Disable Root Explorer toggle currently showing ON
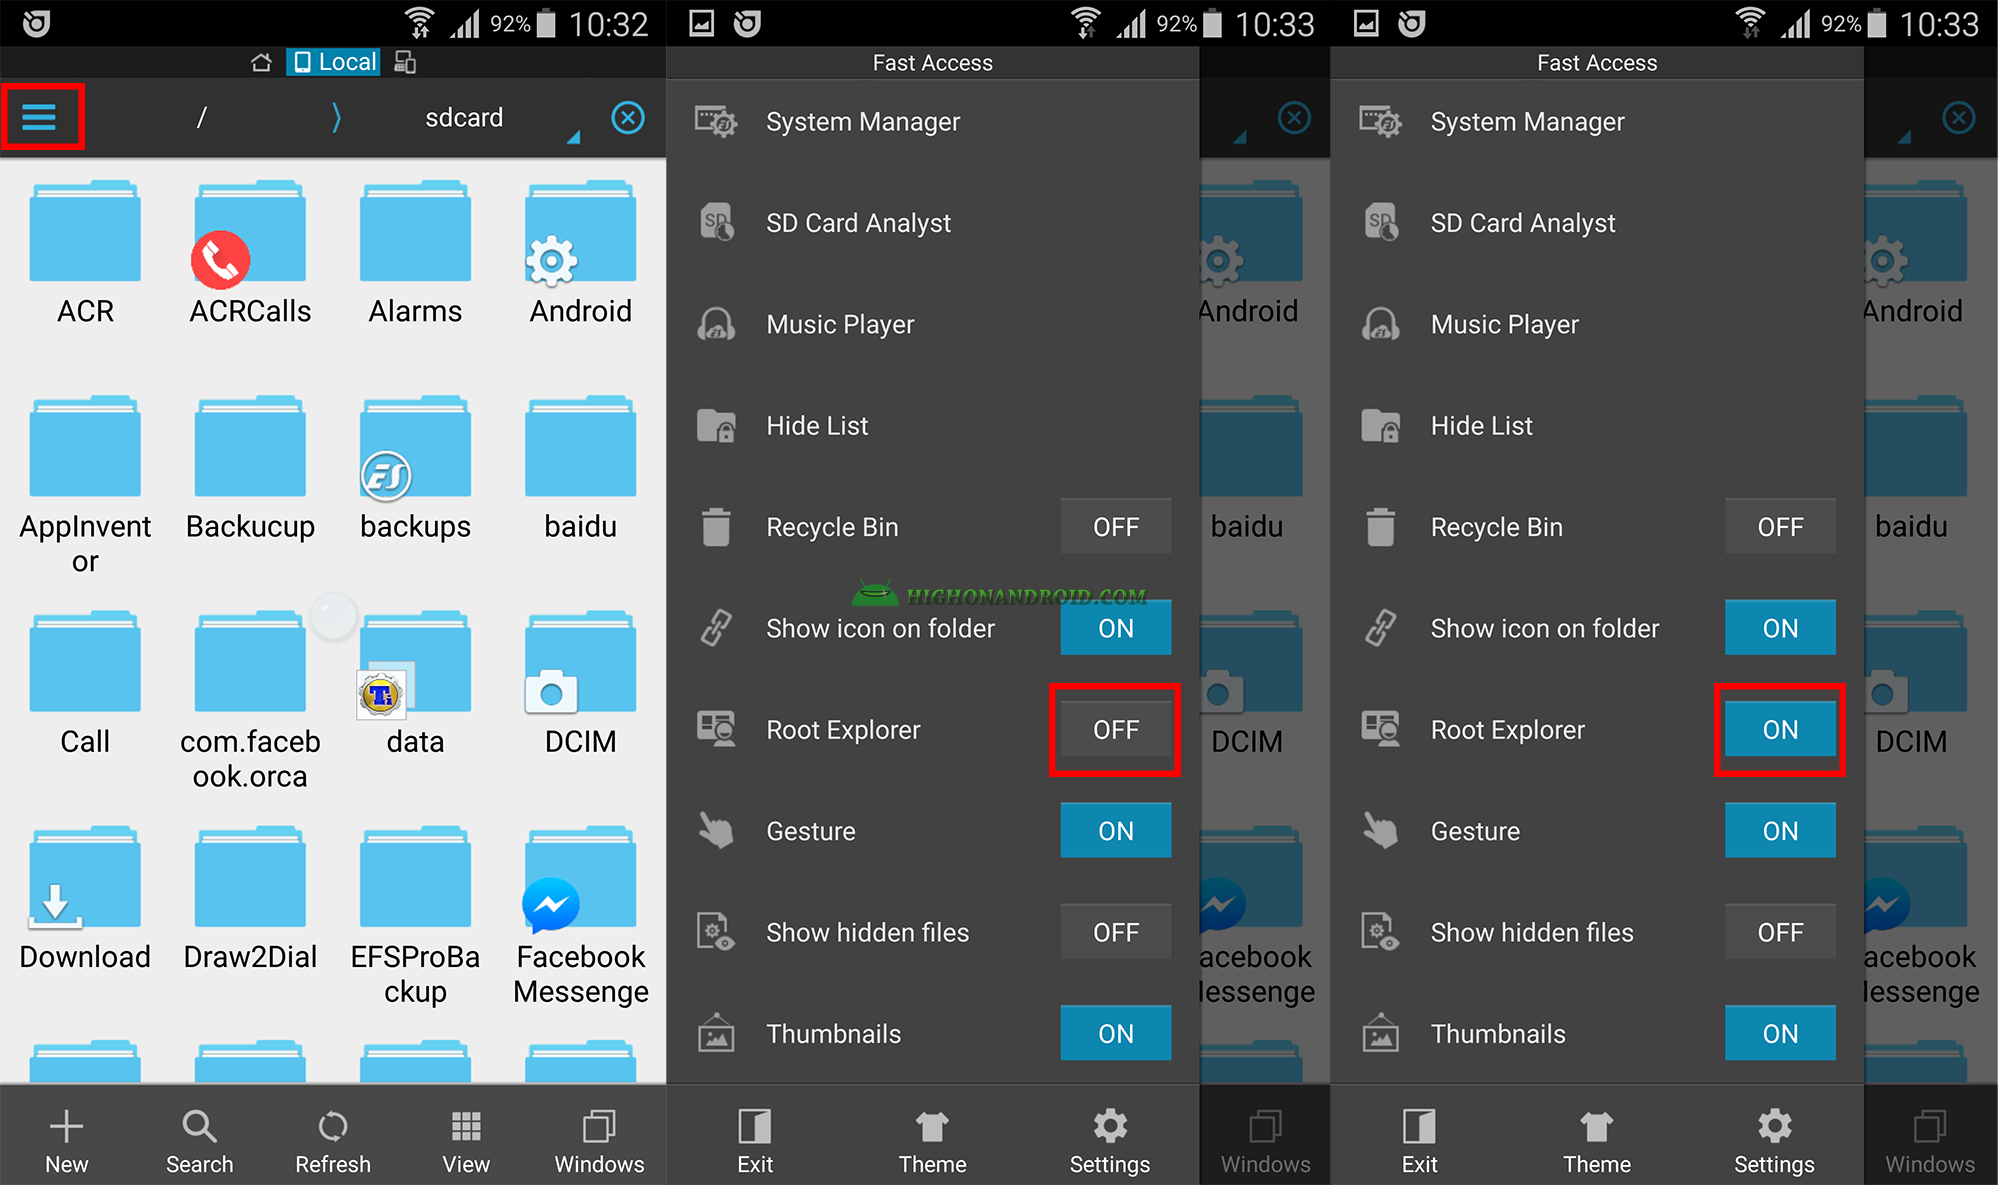2000x1185 pixels. 1780,730
